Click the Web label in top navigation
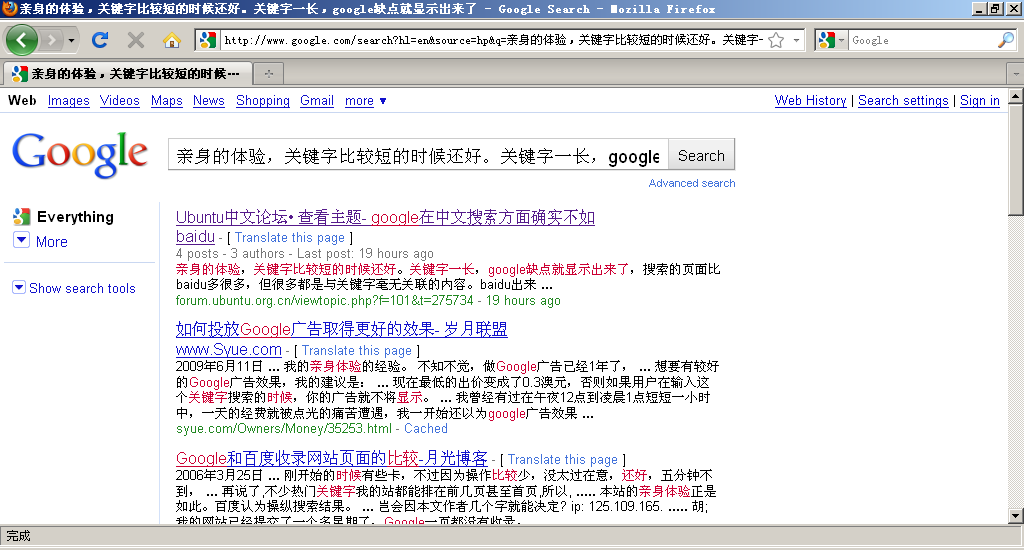 tap(22, 101)
